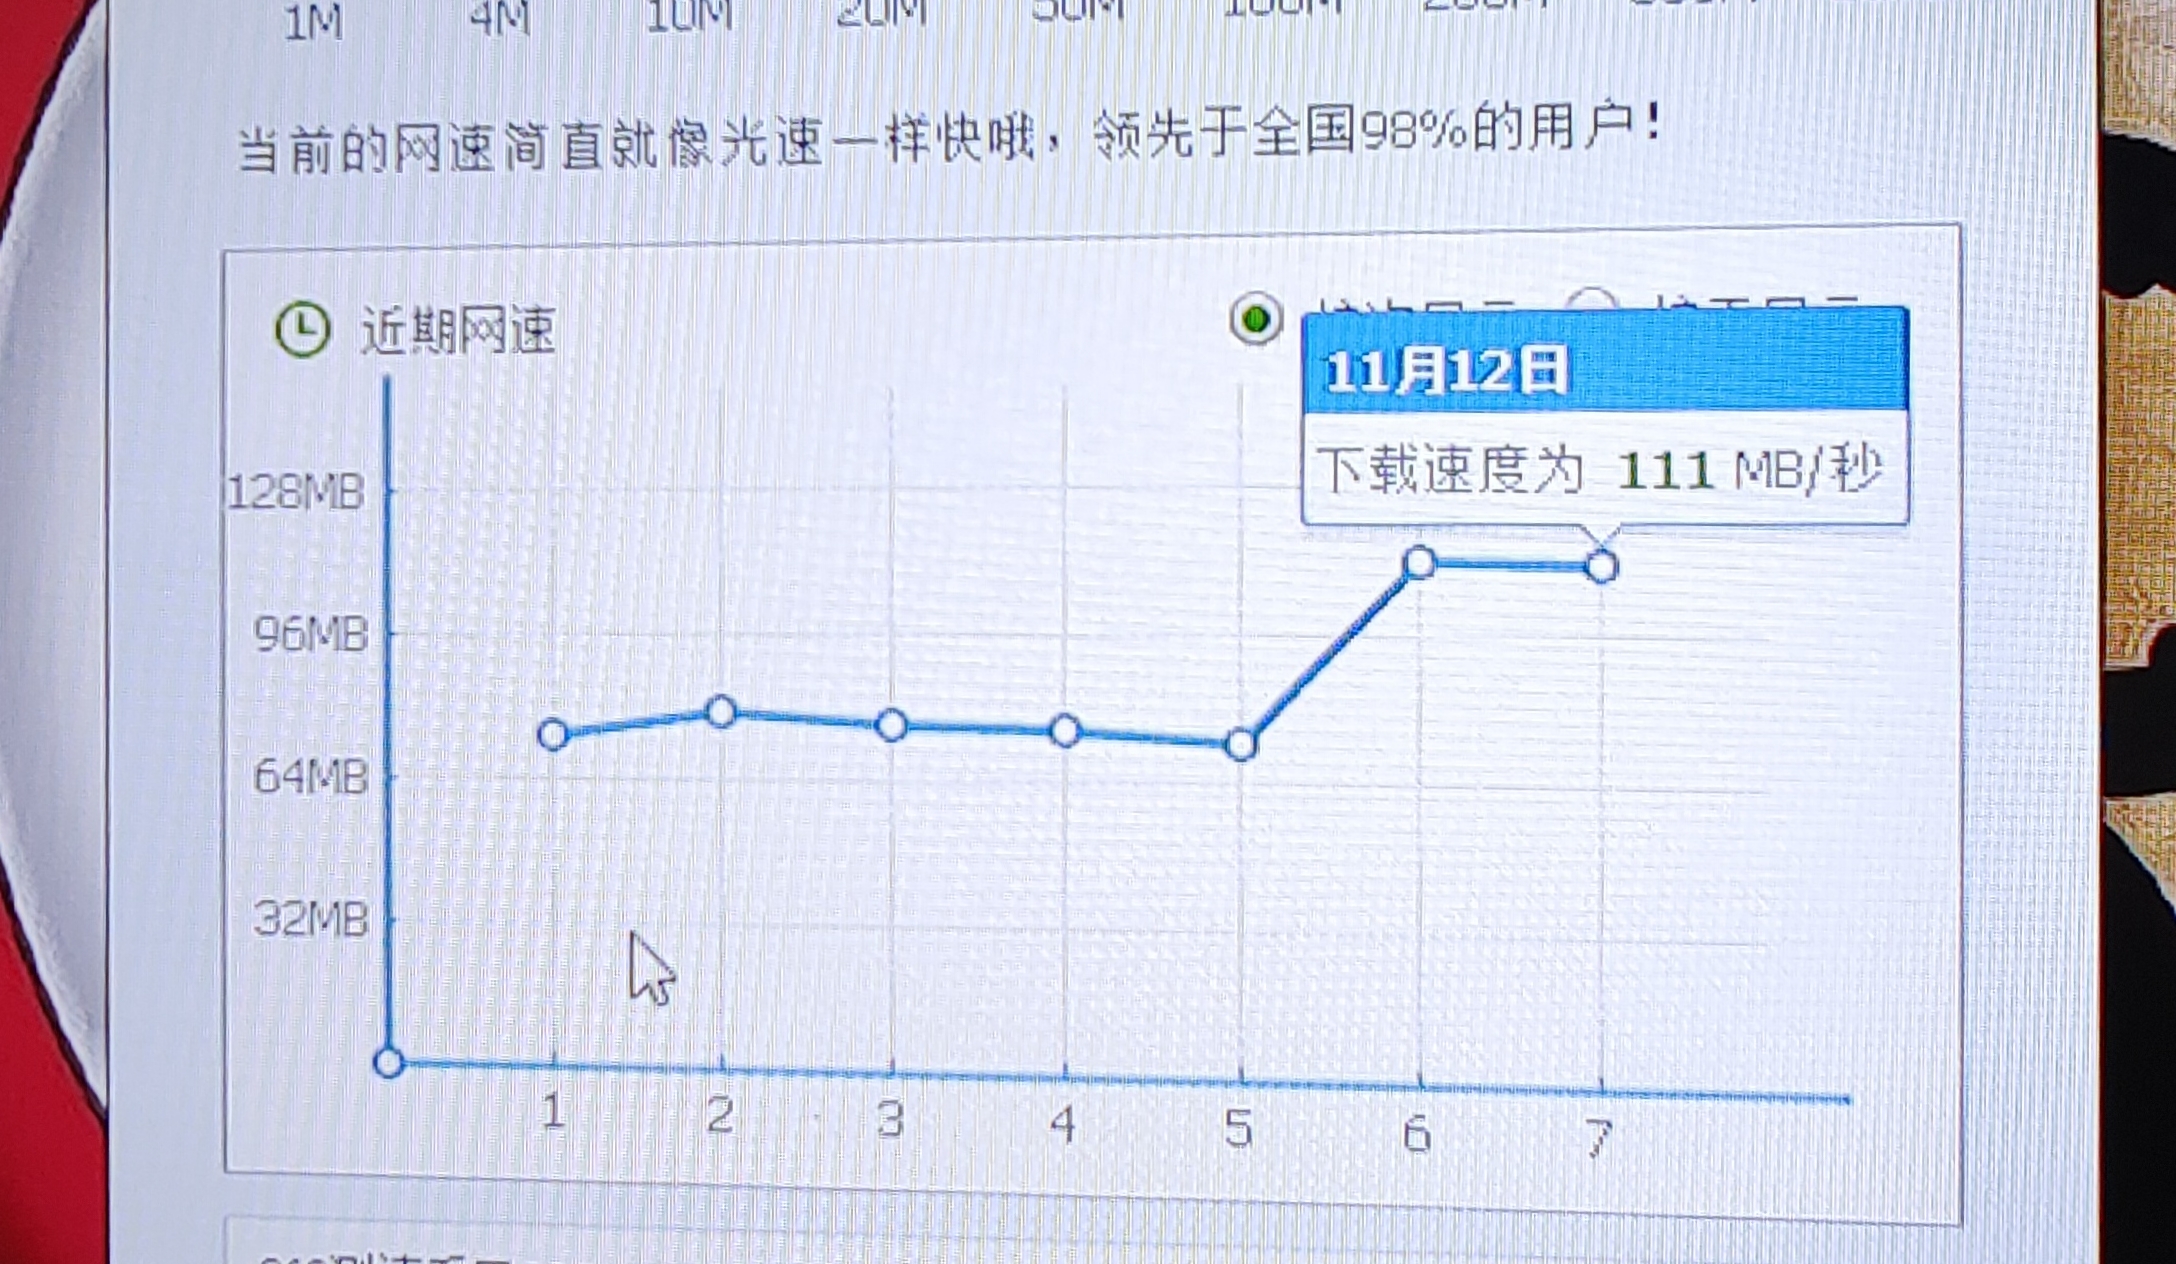Click the x-axis label 1
Image resolution: width=2176 pixels, height=1264 pixels.
[553, 1111]
